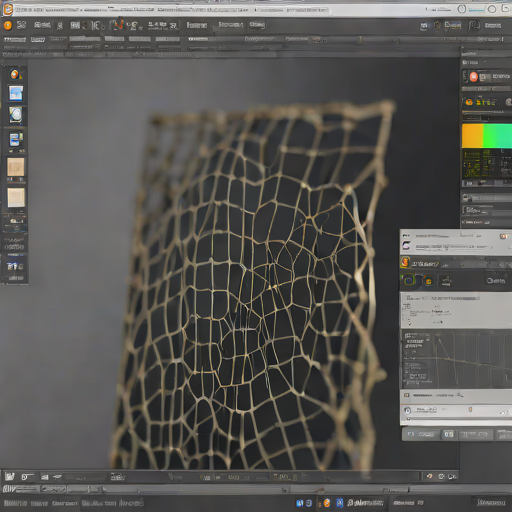Select the blue window icon in left toolbar
Screen dimensions: 512x512
click(x=16, y=93)
